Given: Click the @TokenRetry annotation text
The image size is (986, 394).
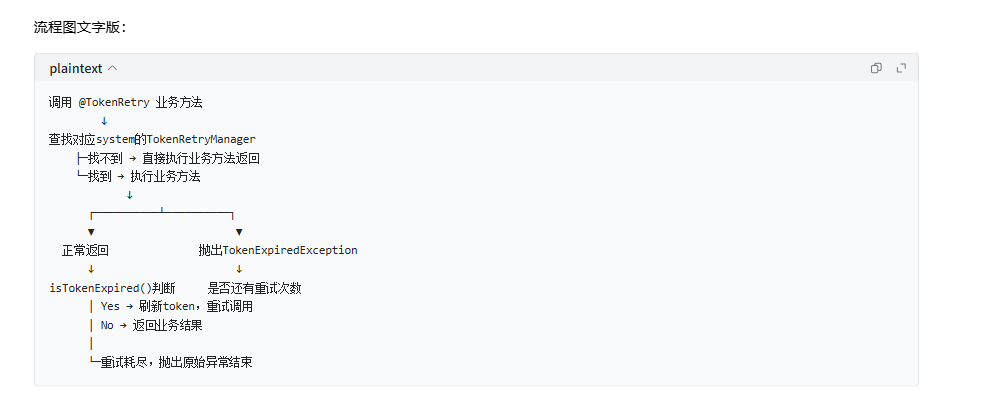Looking at the screenshot, I should 114,102.
